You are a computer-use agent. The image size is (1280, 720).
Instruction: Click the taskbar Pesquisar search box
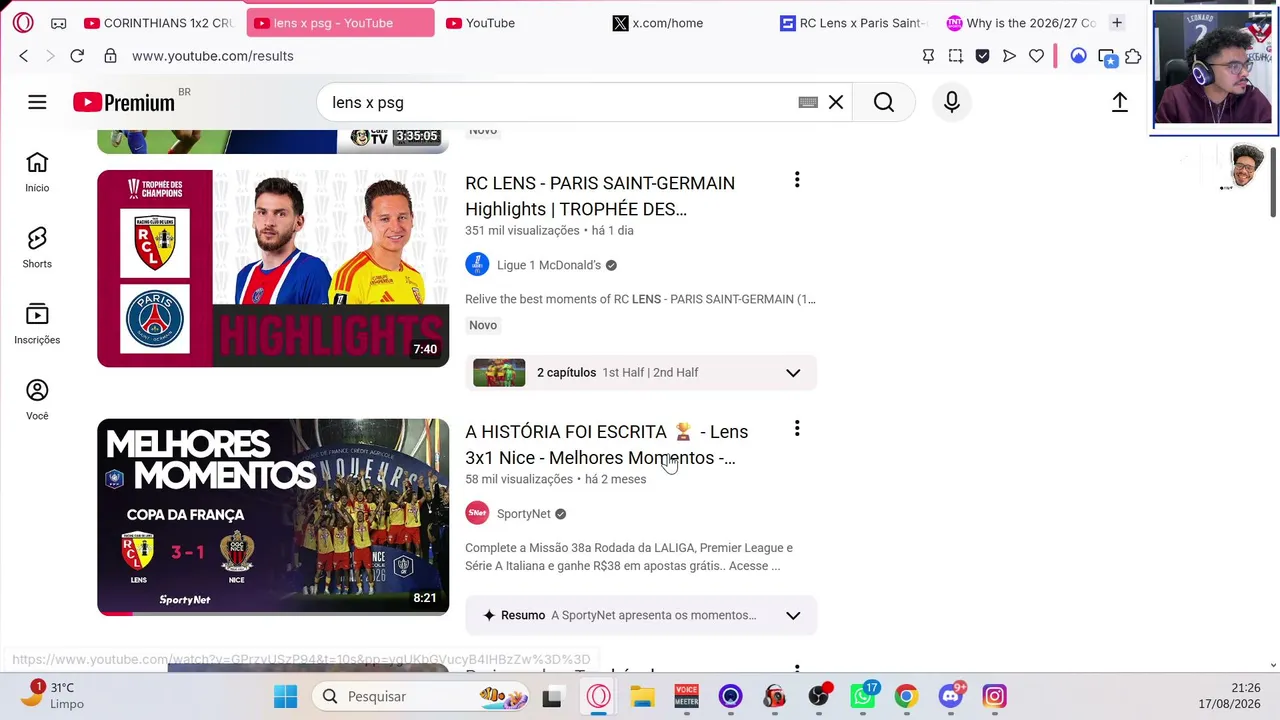tap(422, 696)
